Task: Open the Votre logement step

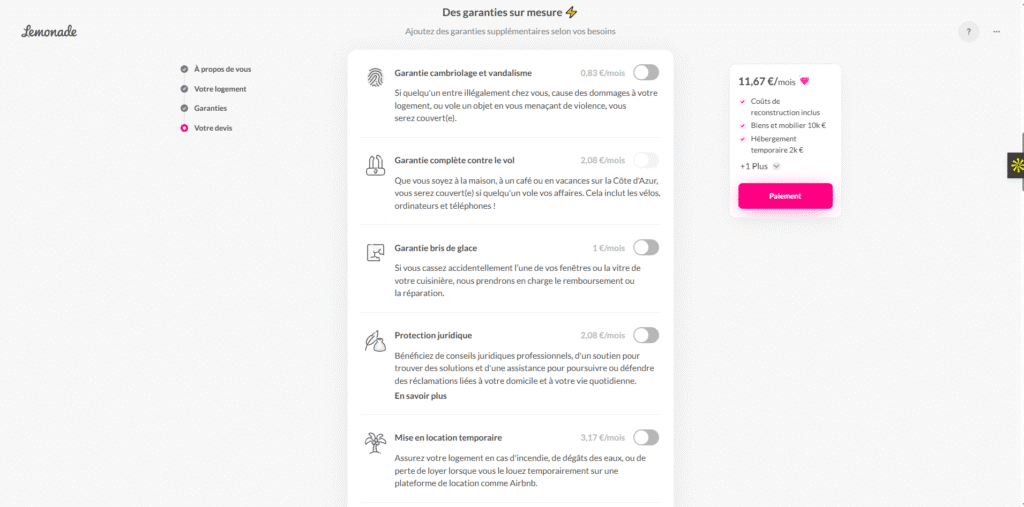Action: point(220,89)
